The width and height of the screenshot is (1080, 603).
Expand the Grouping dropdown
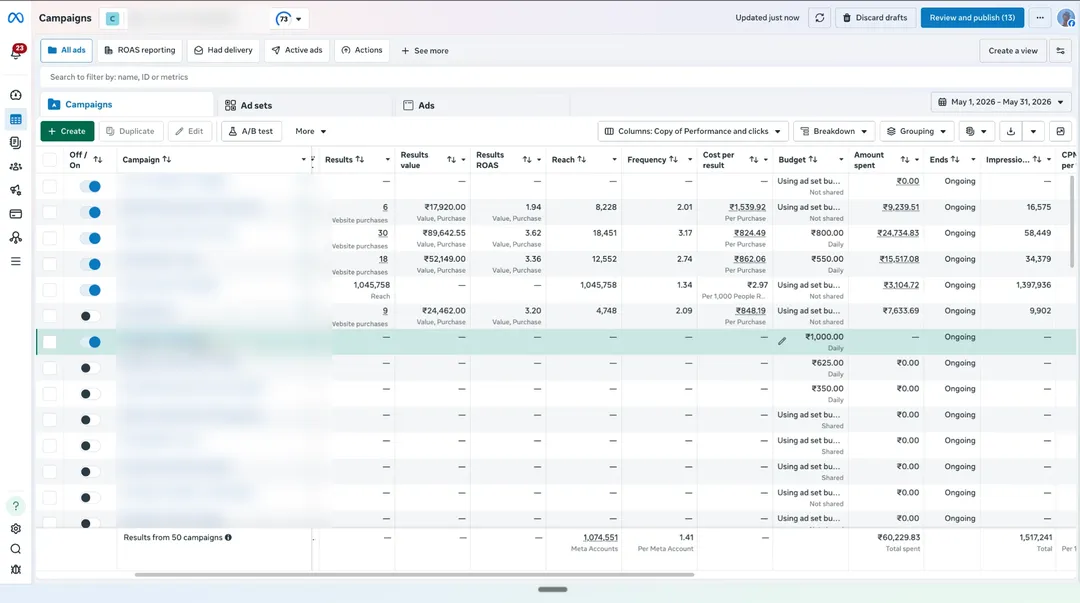[917, 131]
